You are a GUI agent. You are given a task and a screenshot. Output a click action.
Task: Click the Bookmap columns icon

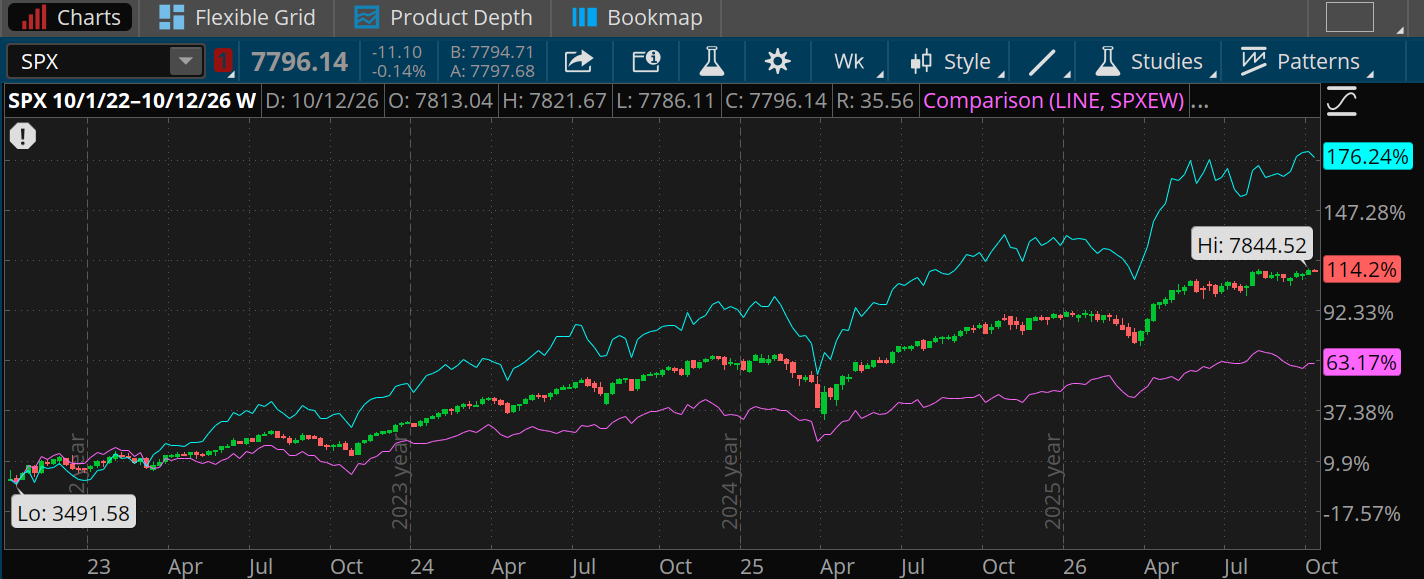[x=584, y=17]
